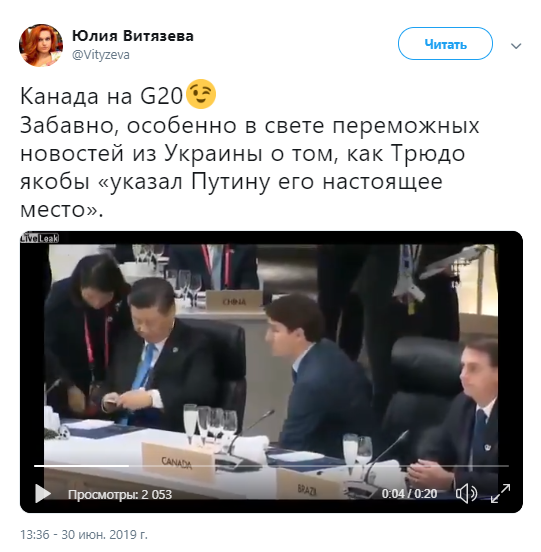Click the CHINA nameplate in video
Viewport: 541px width, 552px height.
(x=234, y=301)
